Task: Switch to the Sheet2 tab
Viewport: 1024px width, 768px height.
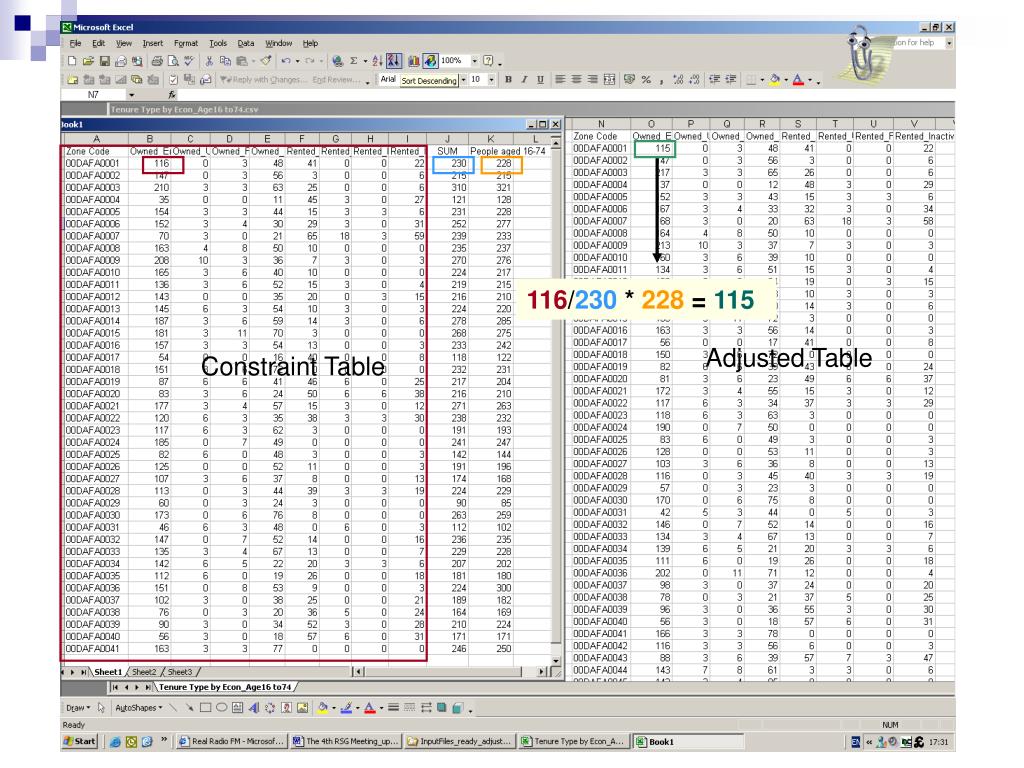Action: coord(144,672)
